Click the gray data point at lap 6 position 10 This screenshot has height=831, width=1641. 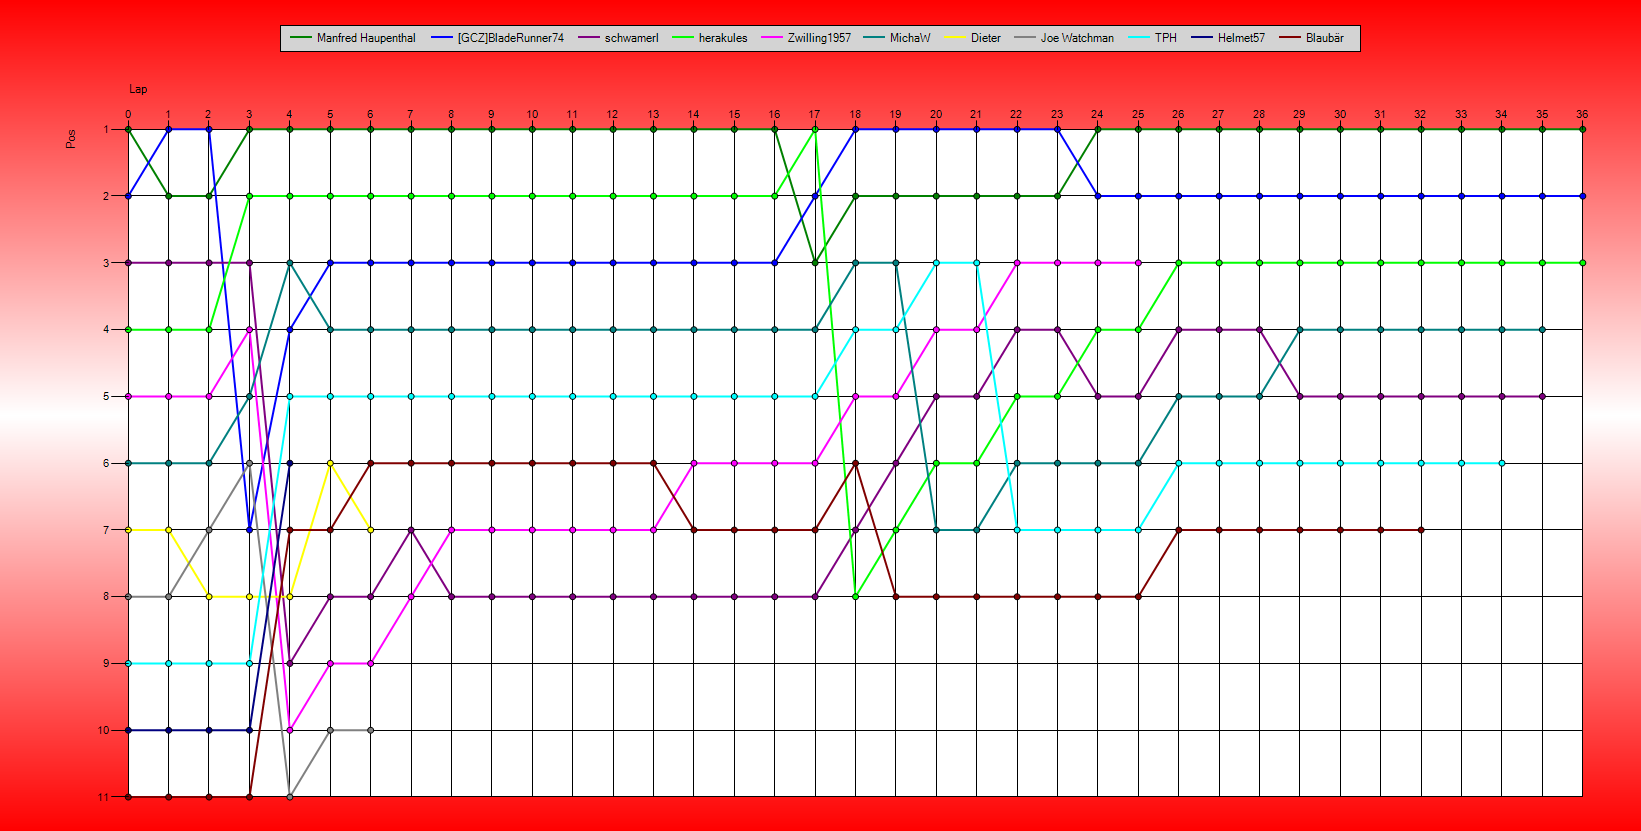point(370,730)
